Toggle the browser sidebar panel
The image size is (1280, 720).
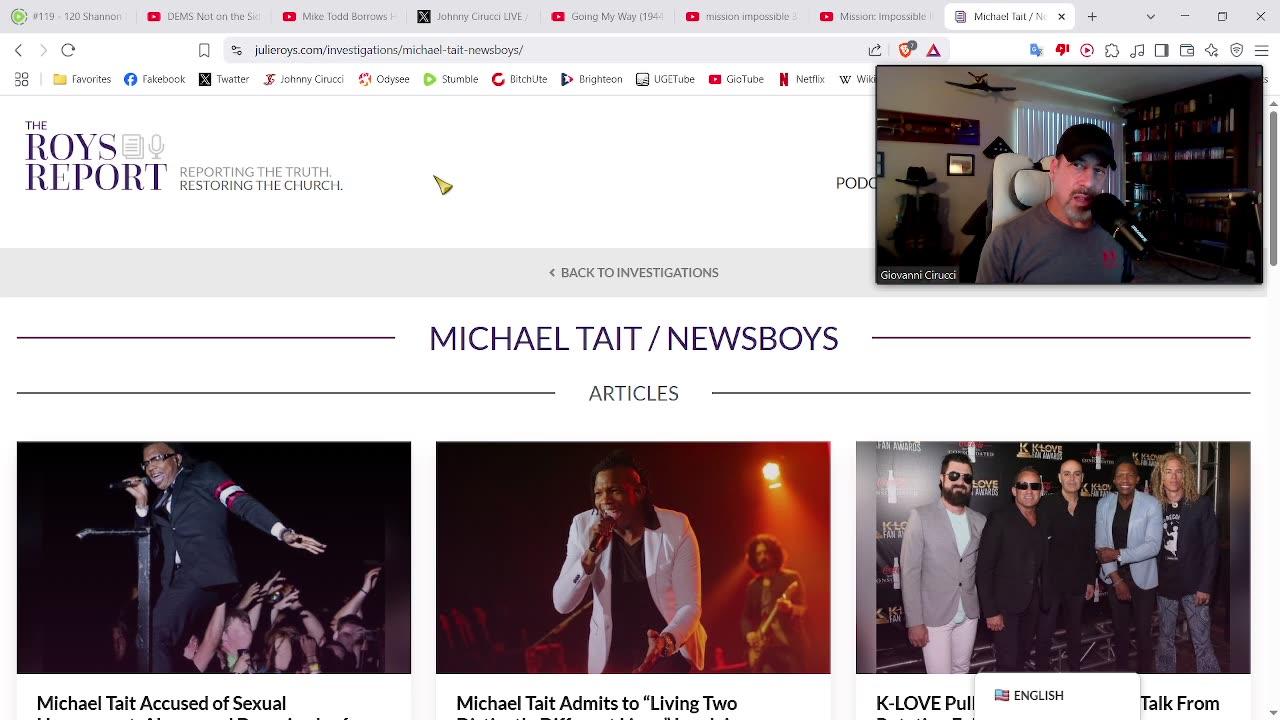pos(1162,50)
